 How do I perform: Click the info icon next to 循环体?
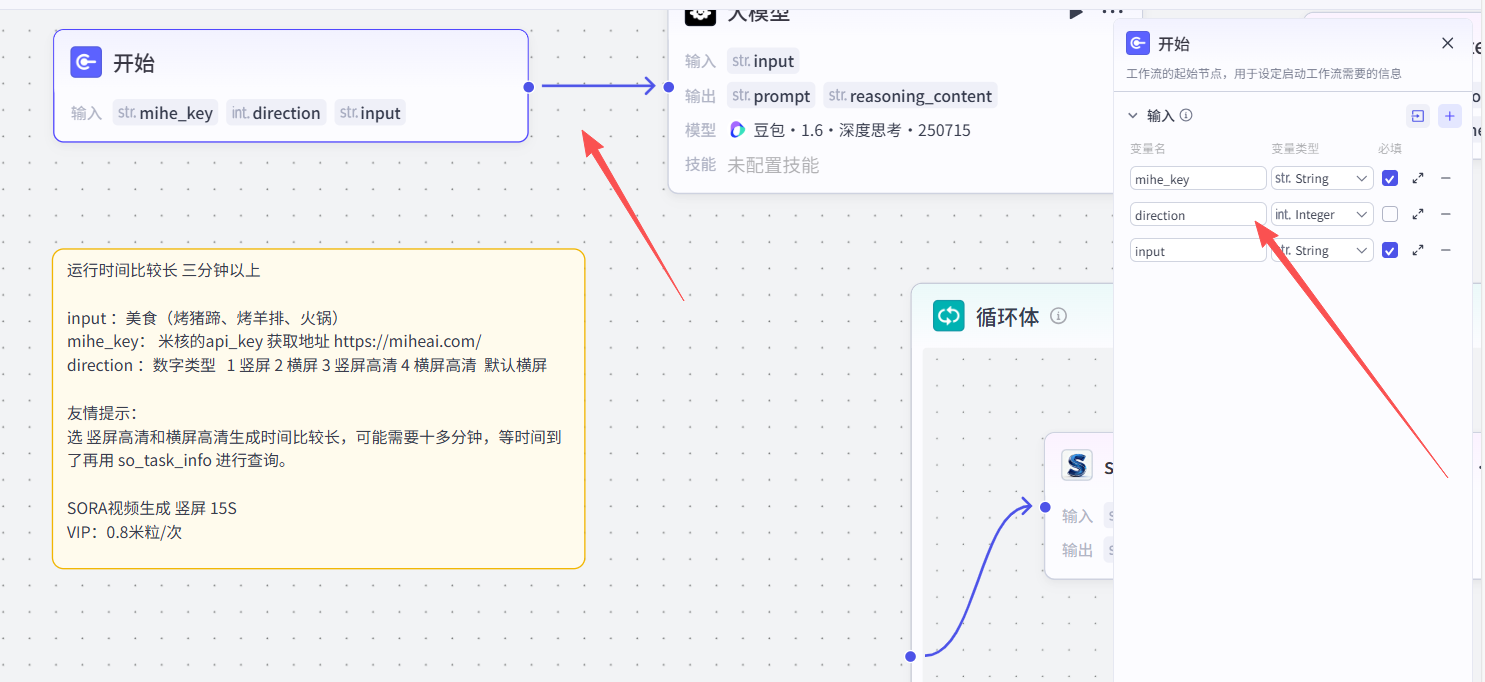tap(1059, 316)
